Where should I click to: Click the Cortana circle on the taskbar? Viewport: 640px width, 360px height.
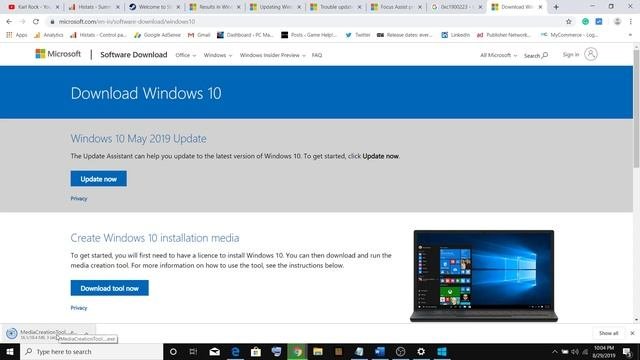click(173, 351)
